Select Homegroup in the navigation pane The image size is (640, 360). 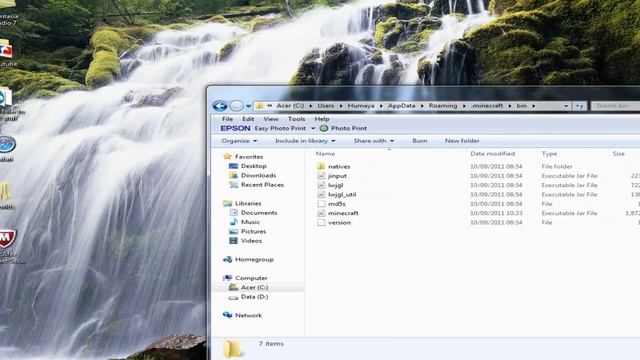[254, 260]
